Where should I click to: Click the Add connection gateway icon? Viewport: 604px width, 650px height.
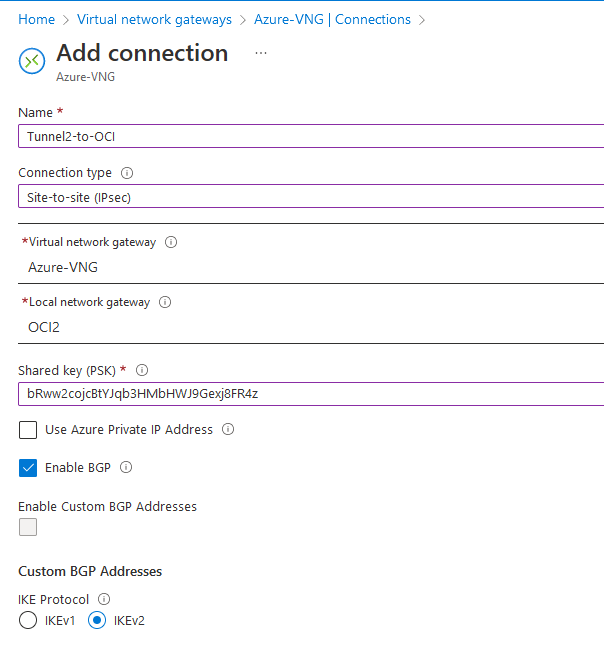pos(32,60)
